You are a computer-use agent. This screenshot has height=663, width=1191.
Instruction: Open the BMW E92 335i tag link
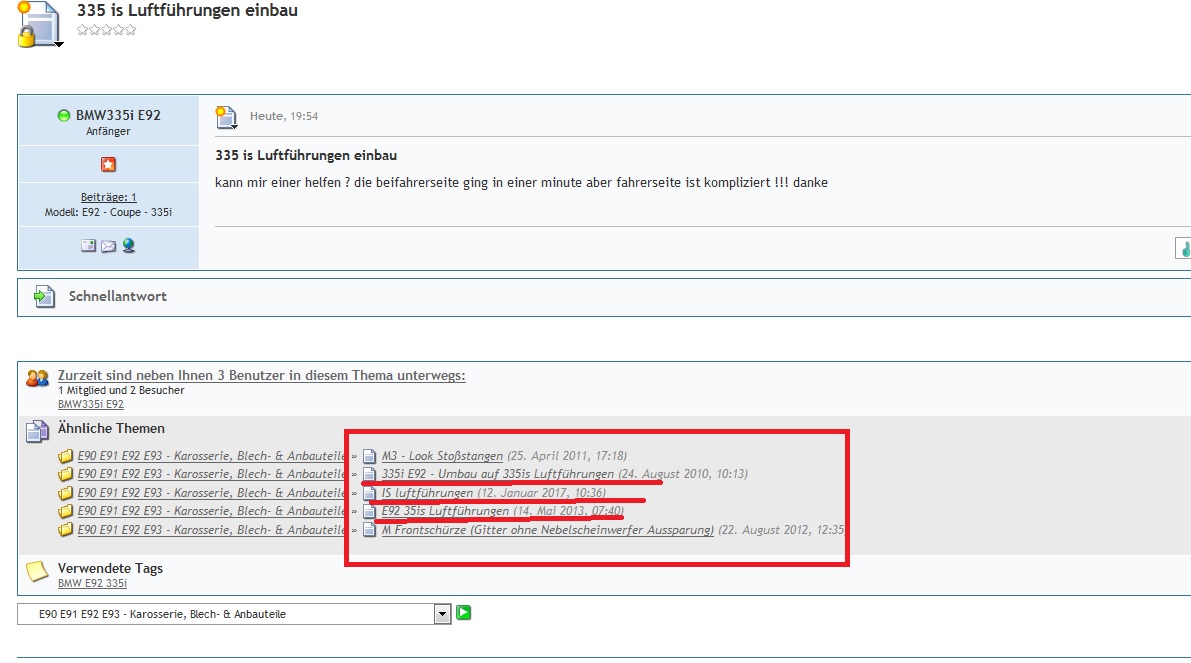tap(92, 583)
